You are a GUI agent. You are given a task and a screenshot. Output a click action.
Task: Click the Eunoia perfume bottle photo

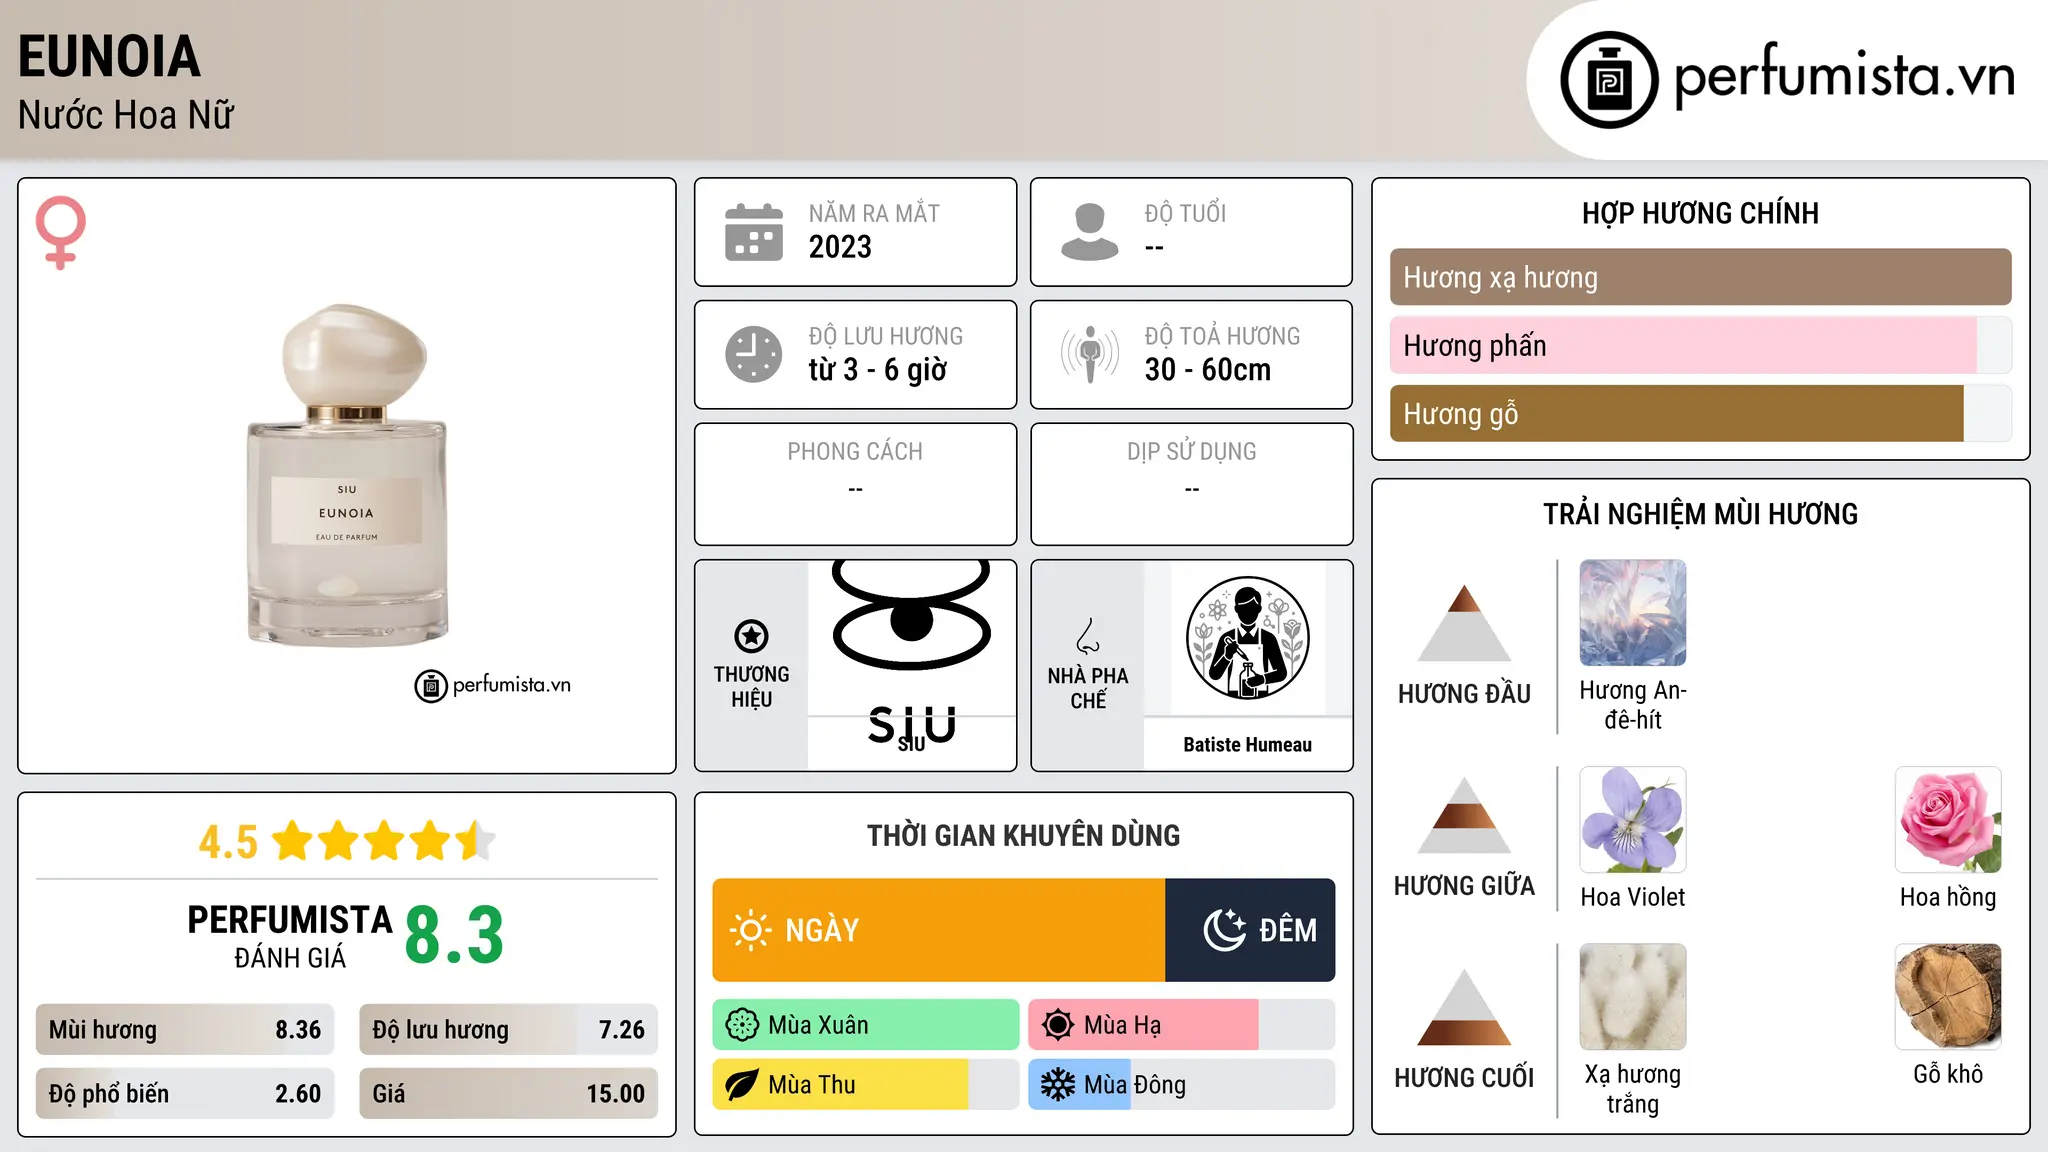tap(347, 476)
